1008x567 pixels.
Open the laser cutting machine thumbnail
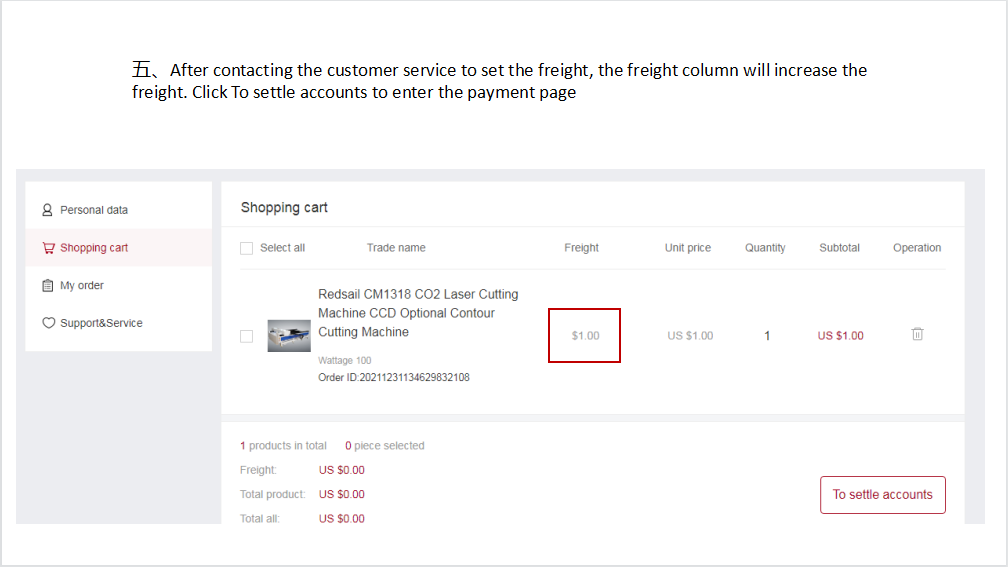[289, 336]
